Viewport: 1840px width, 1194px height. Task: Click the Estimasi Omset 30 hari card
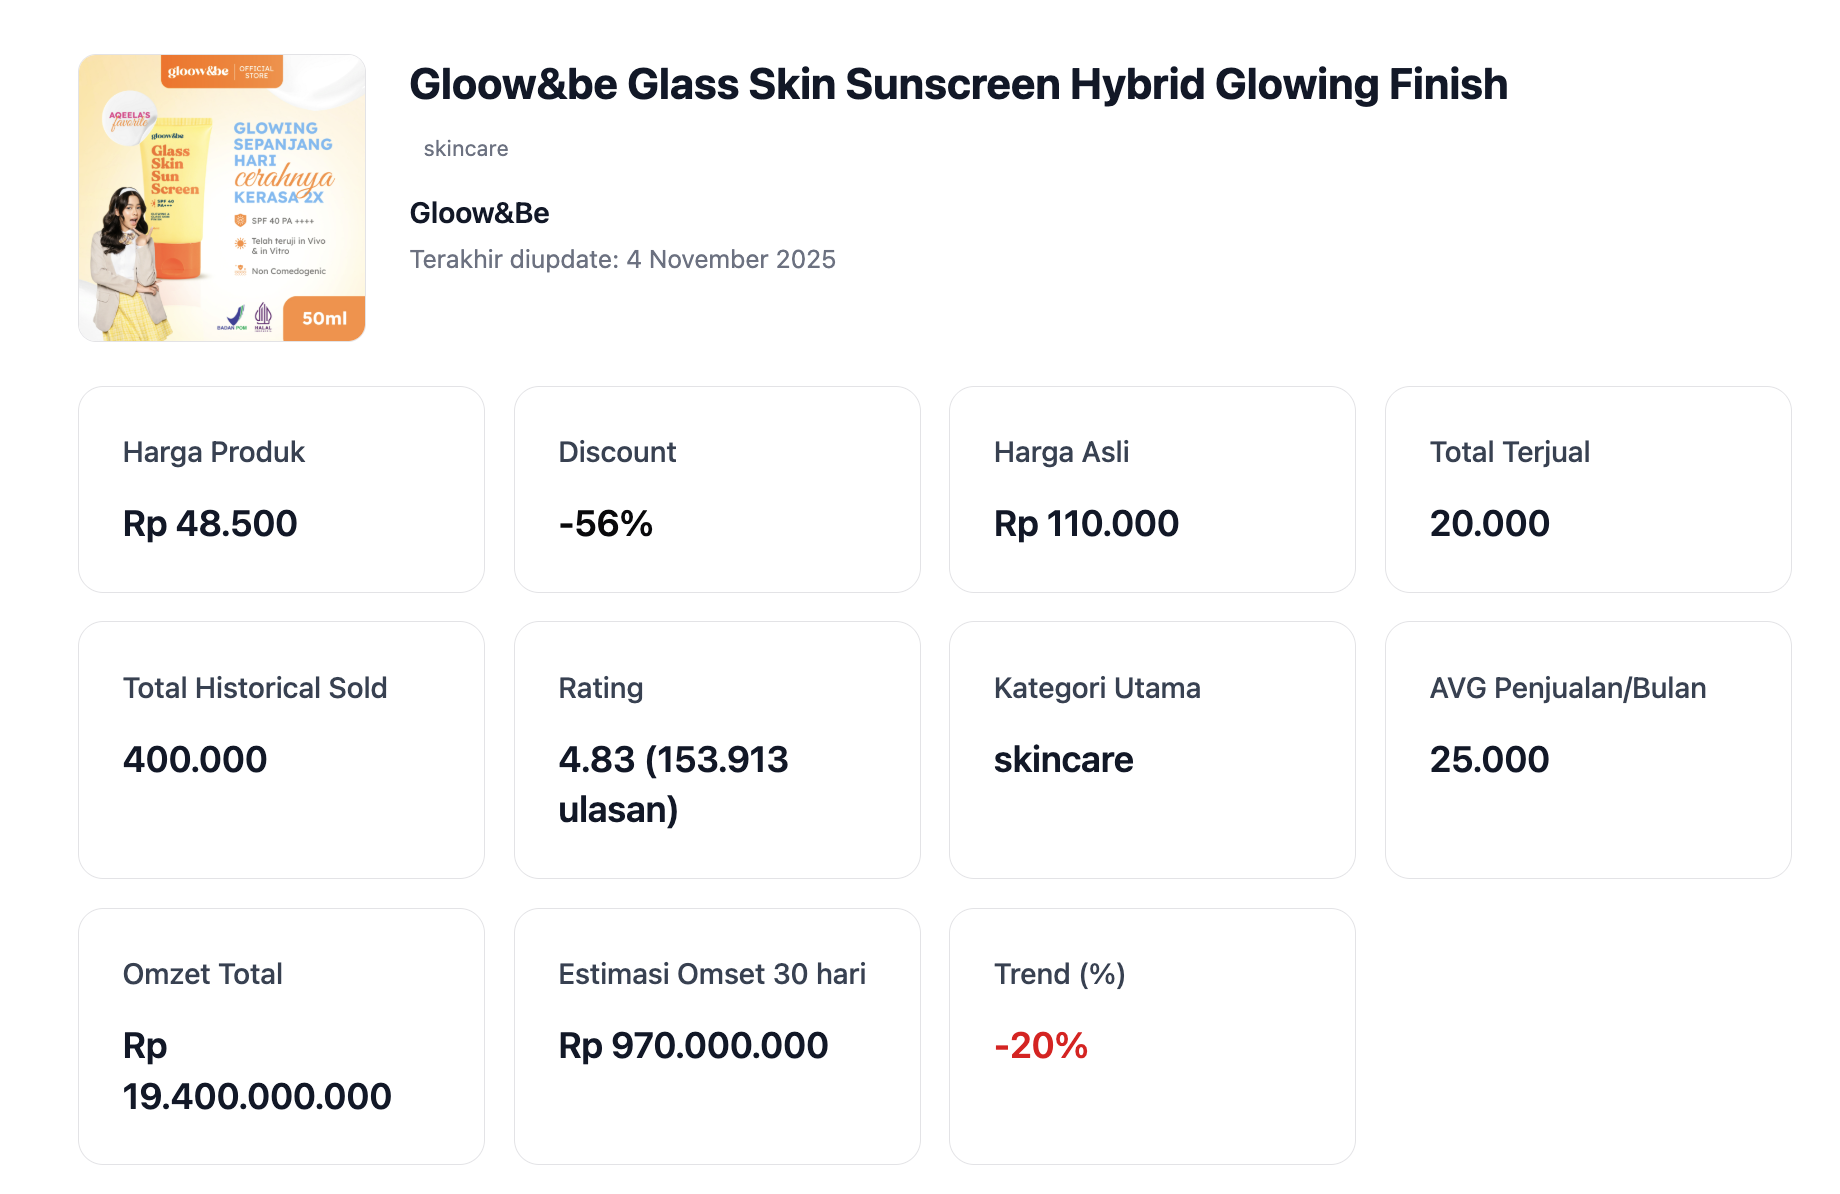click(x=717, y=1036)
